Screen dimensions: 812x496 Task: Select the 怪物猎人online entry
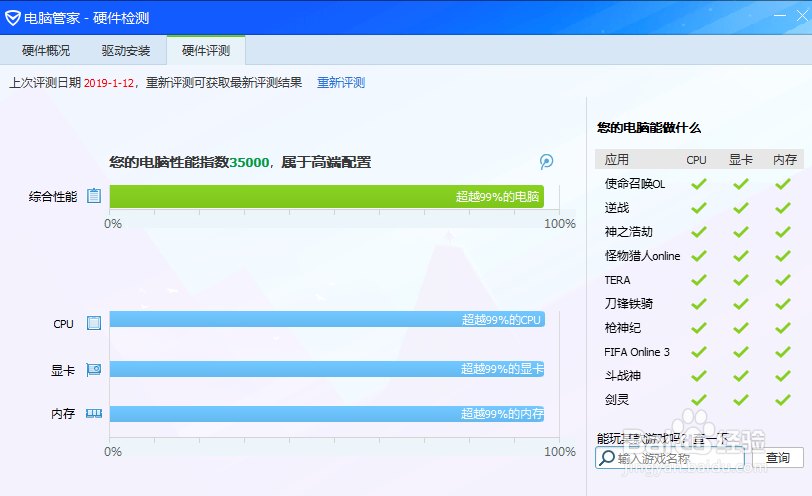pyautogui.click(x=642, y=256)
